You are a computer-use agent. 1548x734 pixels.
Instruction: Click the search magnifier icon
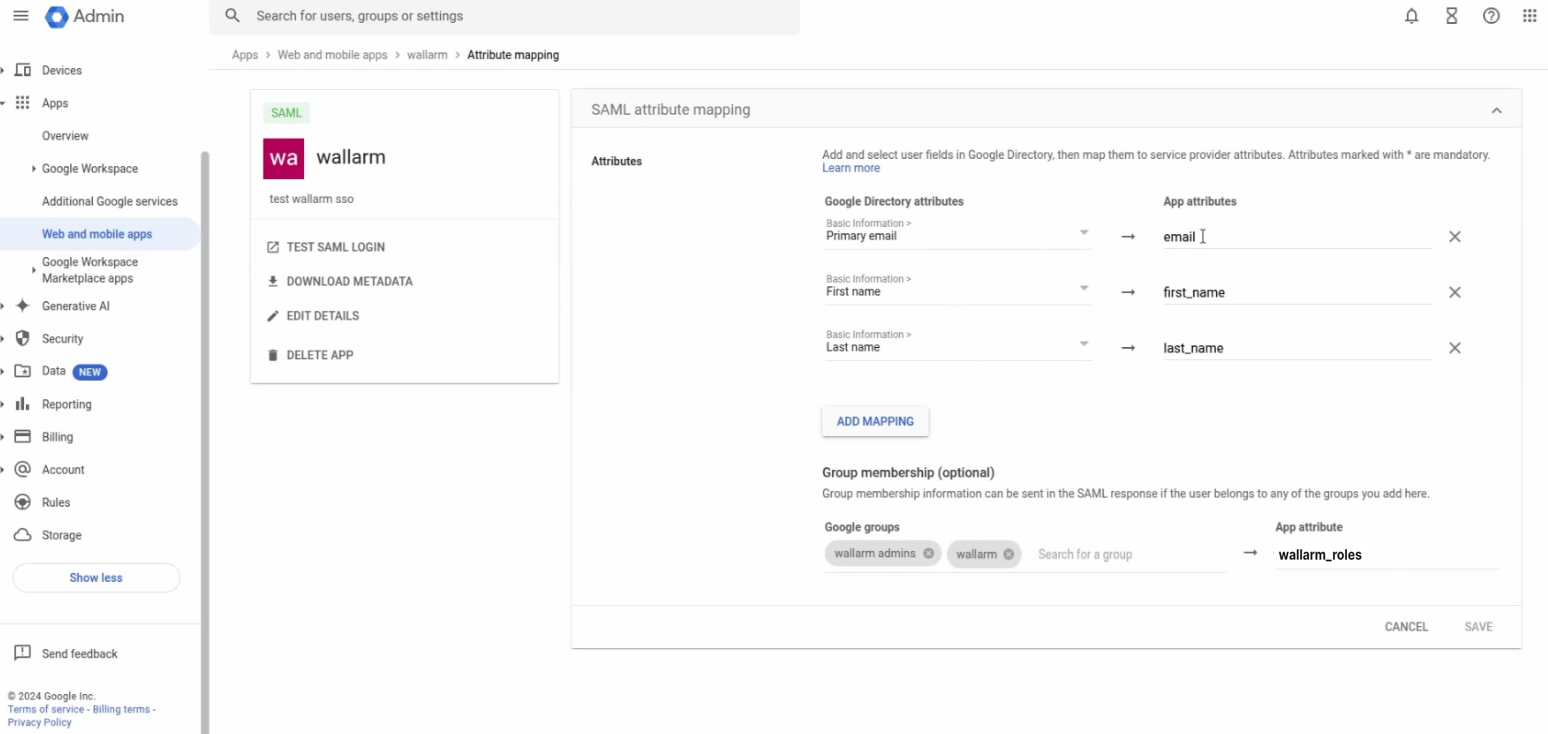click(232, 16)
